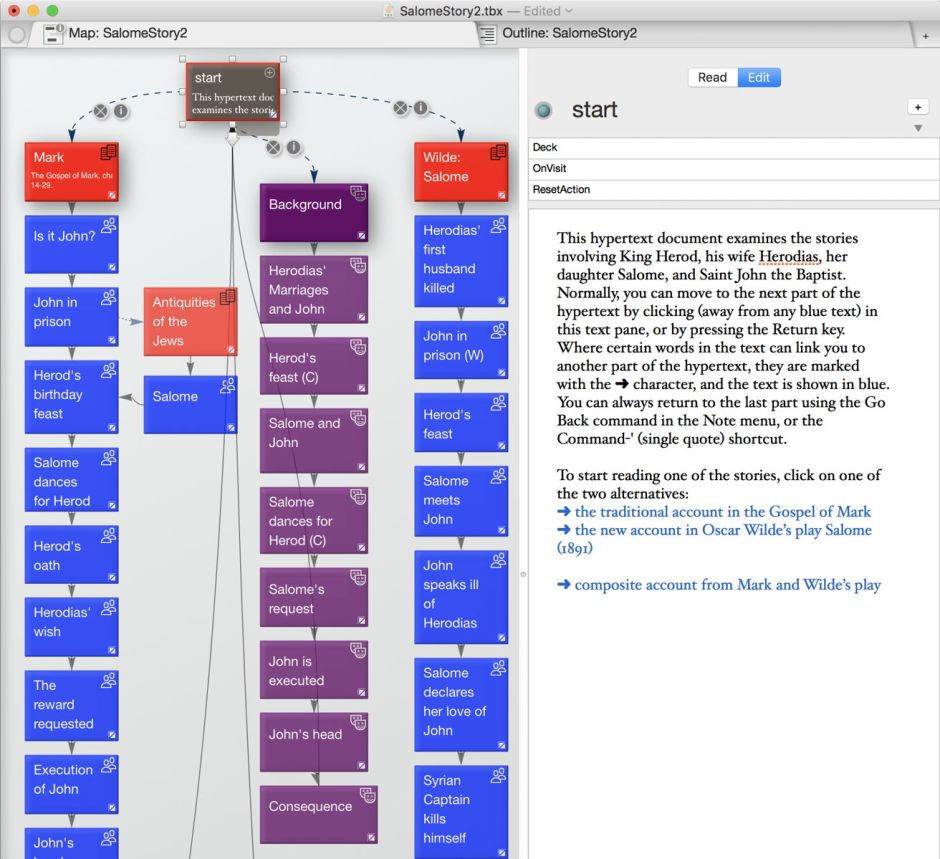Switch text pane to Edit mode
This screenshot has width=940, height=859.
coord(759,77)
